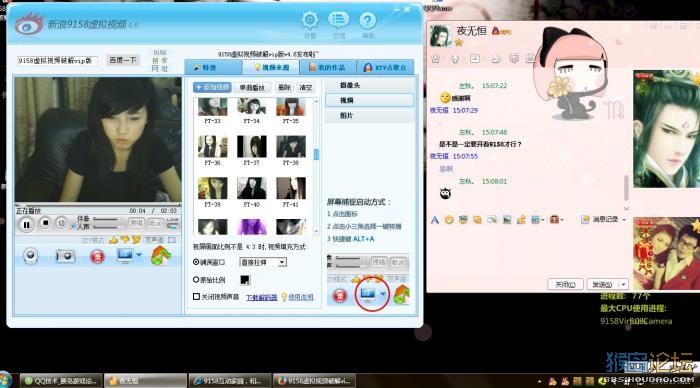Open the 使用说明 link
The image size is (700, 388).
click(x=300, y=297)
